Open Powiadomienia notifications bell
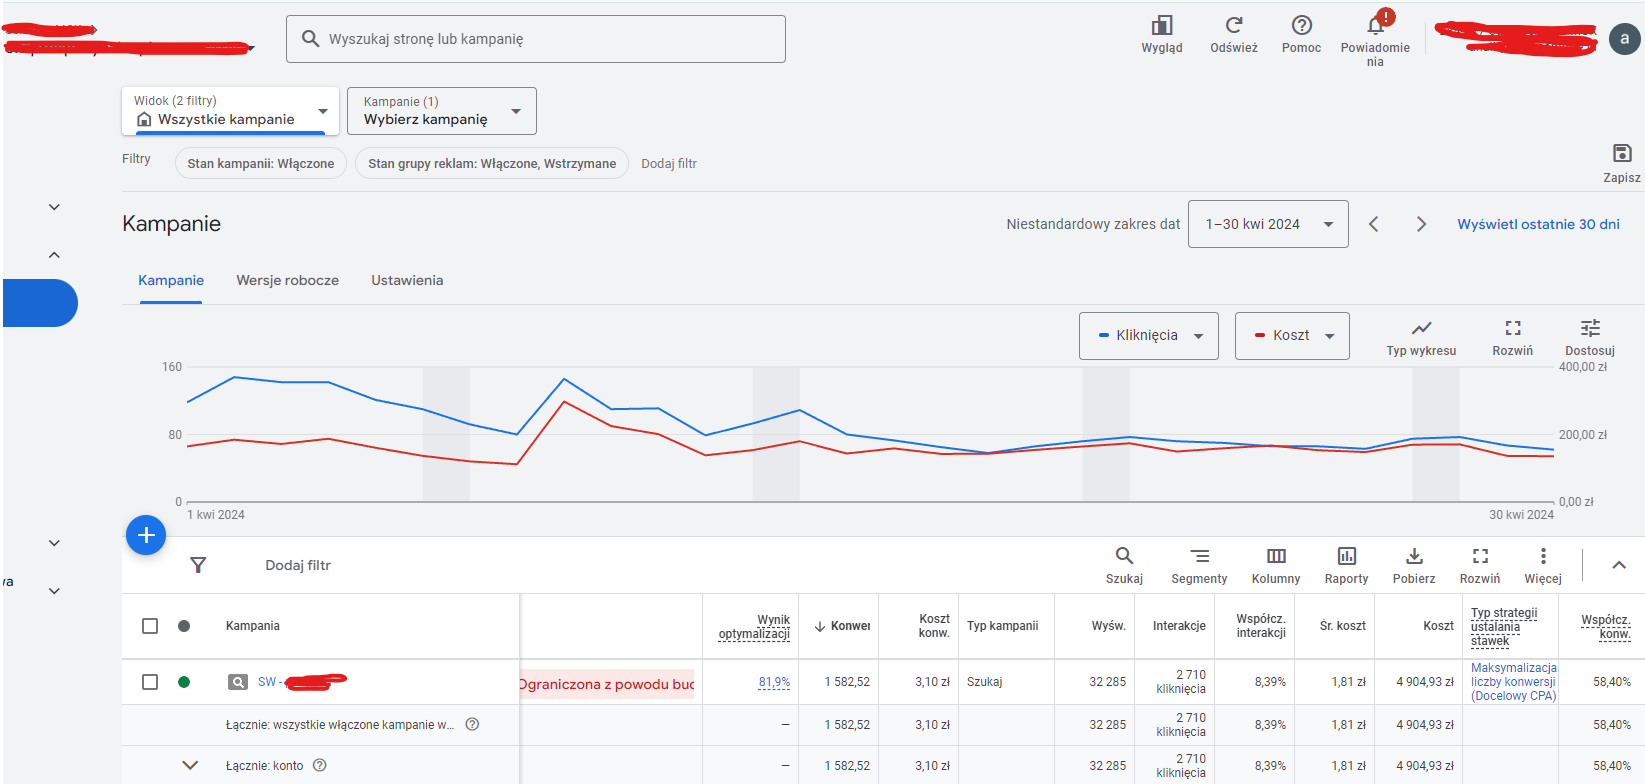Screen dimensions: 1645x784 [x=1376, y=24]
